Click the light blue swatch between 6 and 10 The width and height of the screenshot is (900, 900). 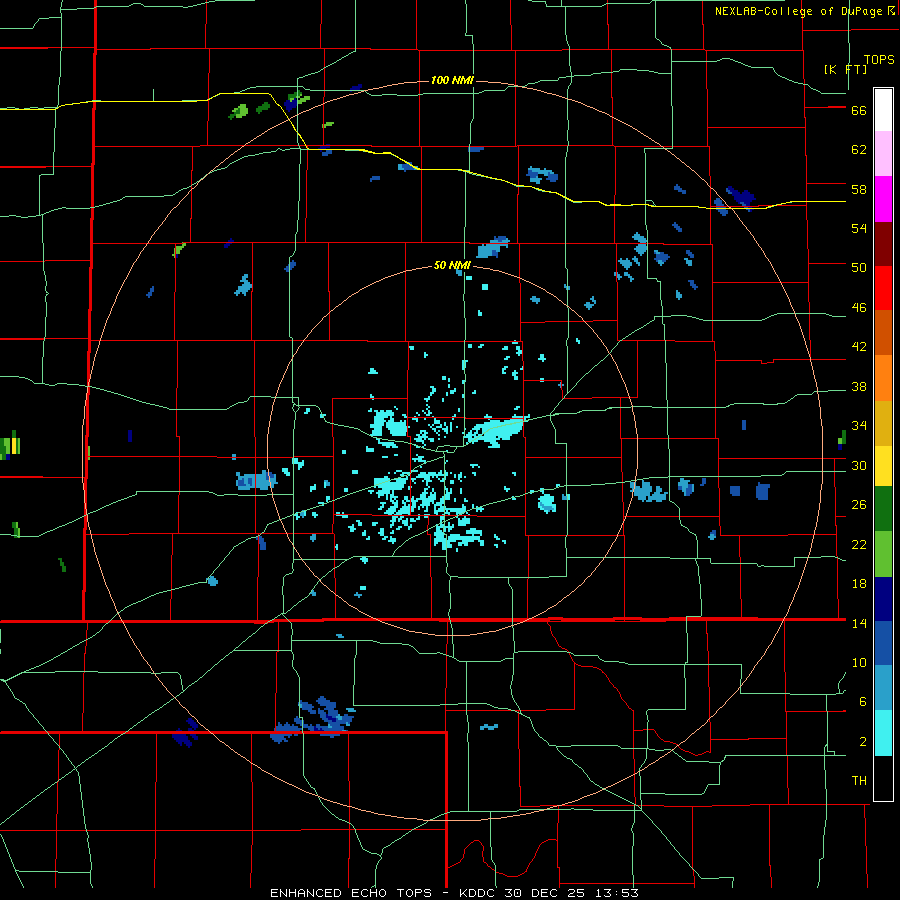pos(883,688)
